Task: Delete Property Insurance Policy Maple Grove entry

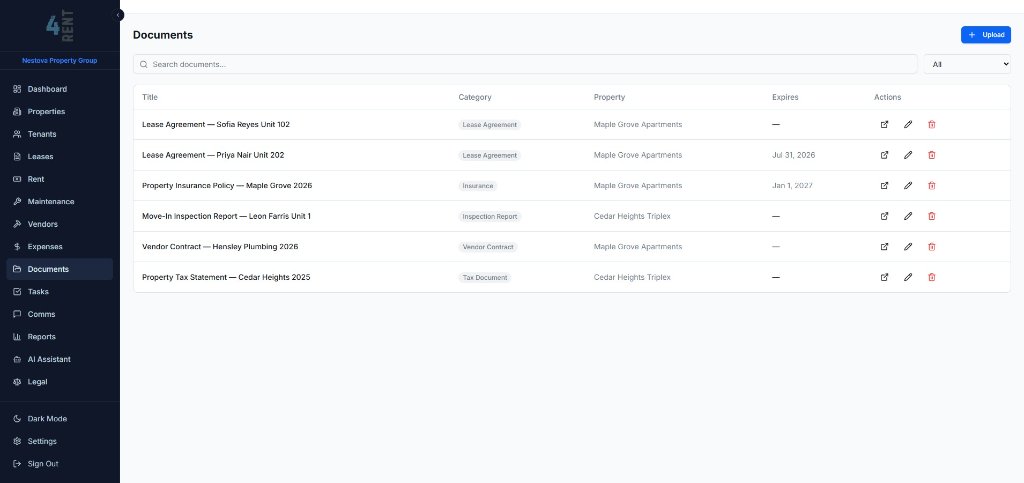Action: coord(931,185)
